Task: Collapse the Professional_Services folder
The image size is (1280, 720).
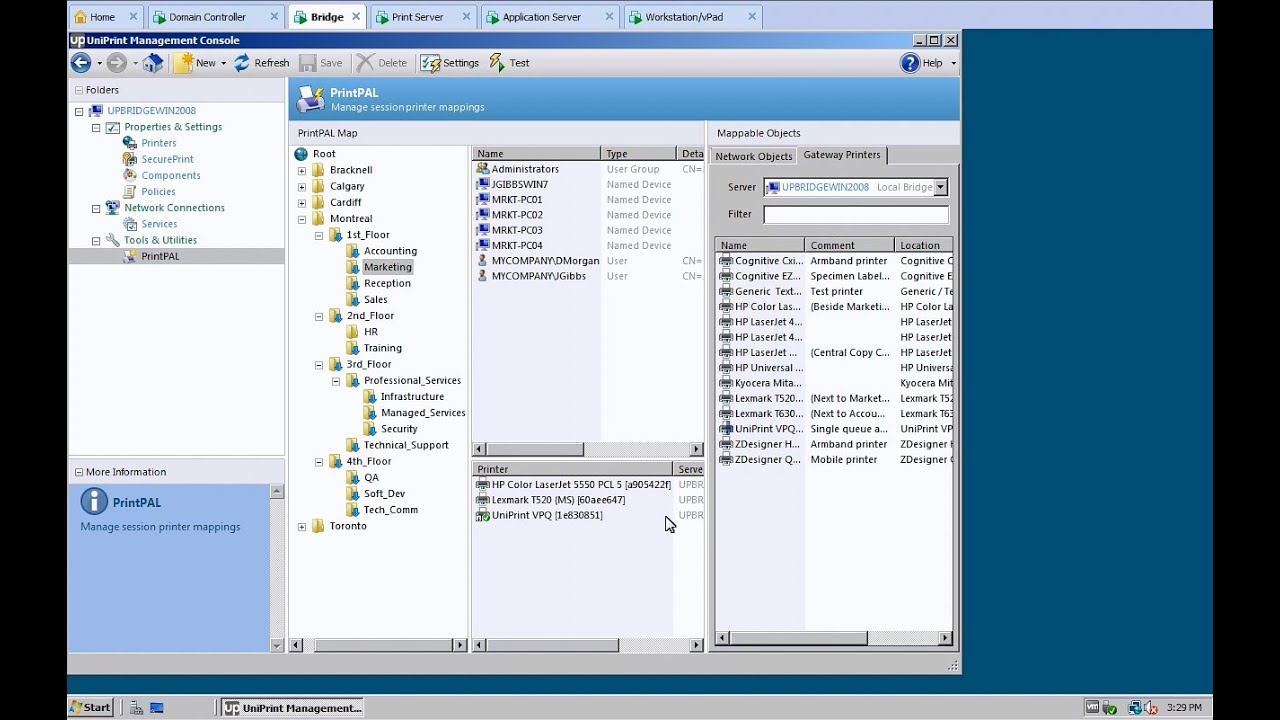Action: (x=336, y=381)
